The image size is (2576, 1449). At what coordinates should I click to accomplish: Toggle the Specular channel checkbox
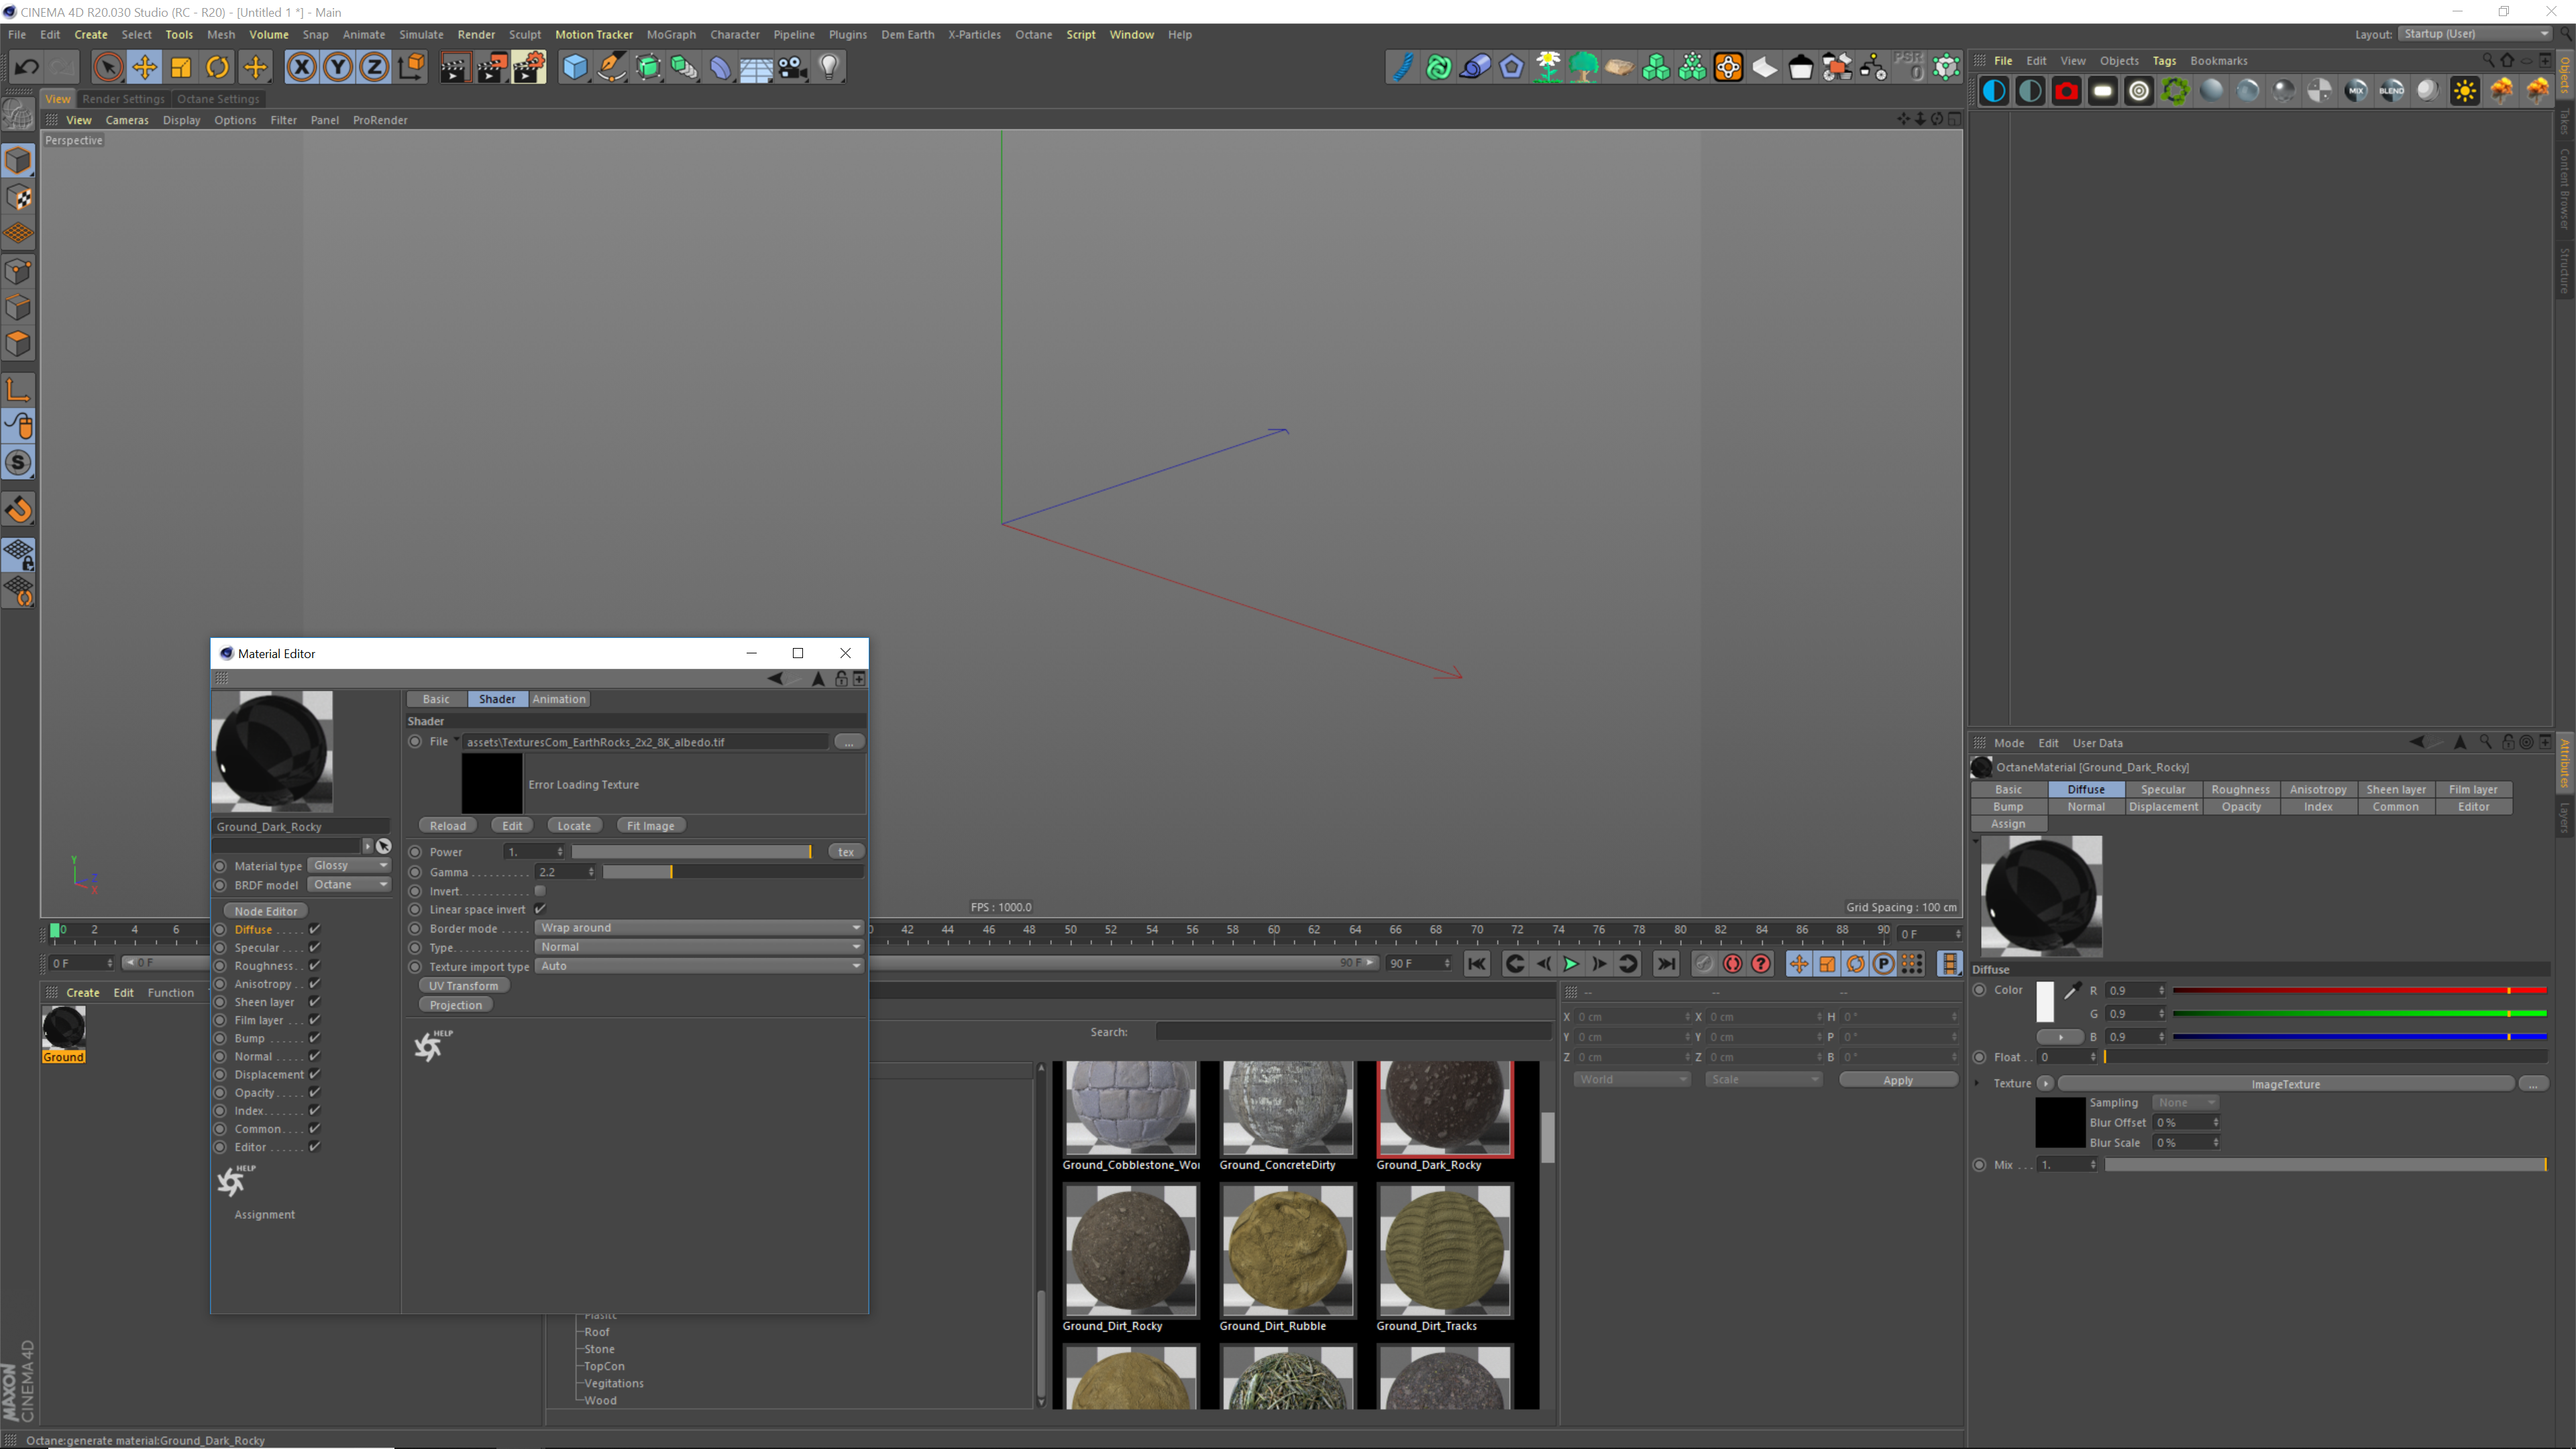coord(314,947)
